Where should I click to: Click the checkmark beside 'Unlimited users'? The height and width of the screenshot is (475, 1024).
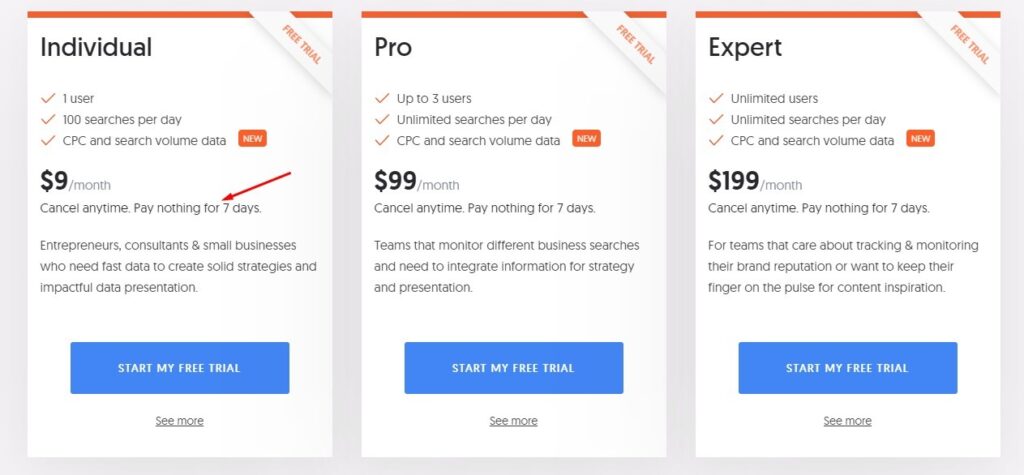click(716, 99)
